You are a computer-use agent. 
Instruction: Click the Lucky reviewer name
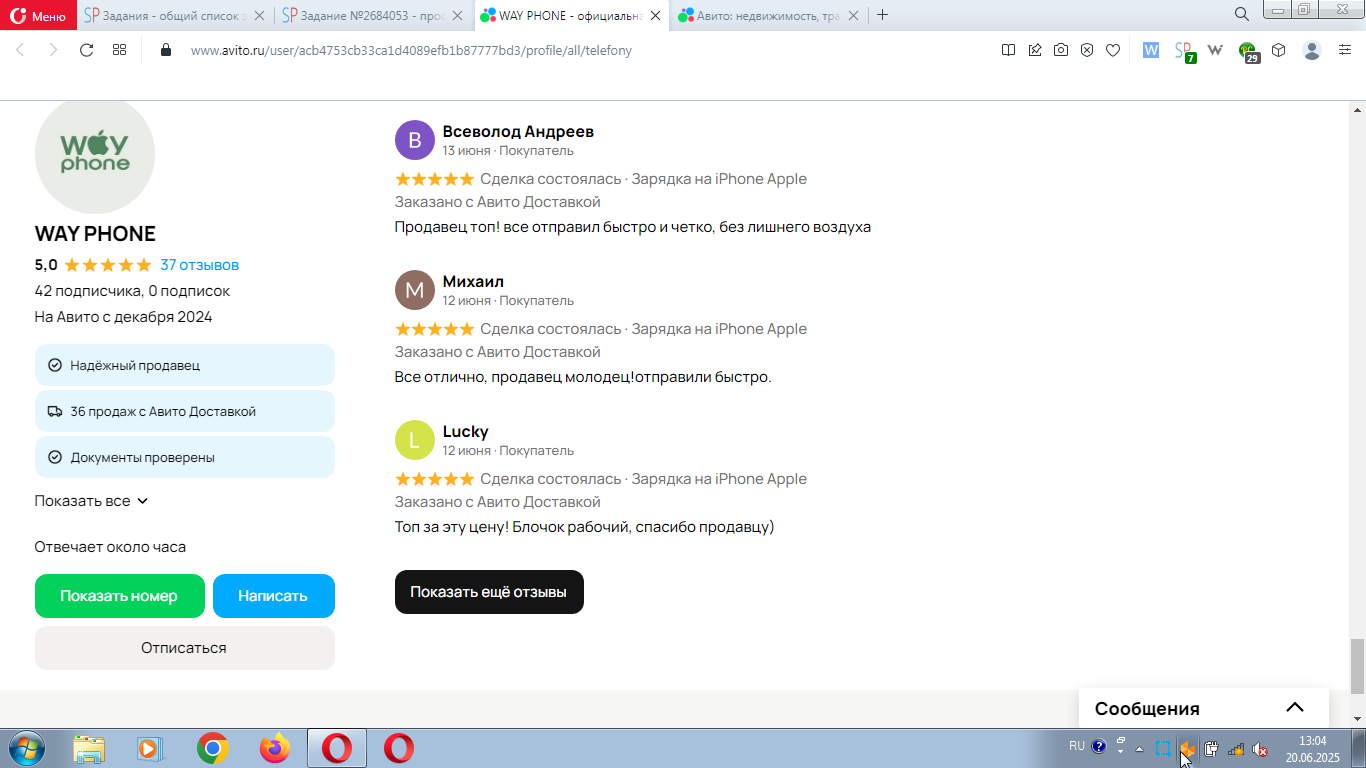click(466, 432)
